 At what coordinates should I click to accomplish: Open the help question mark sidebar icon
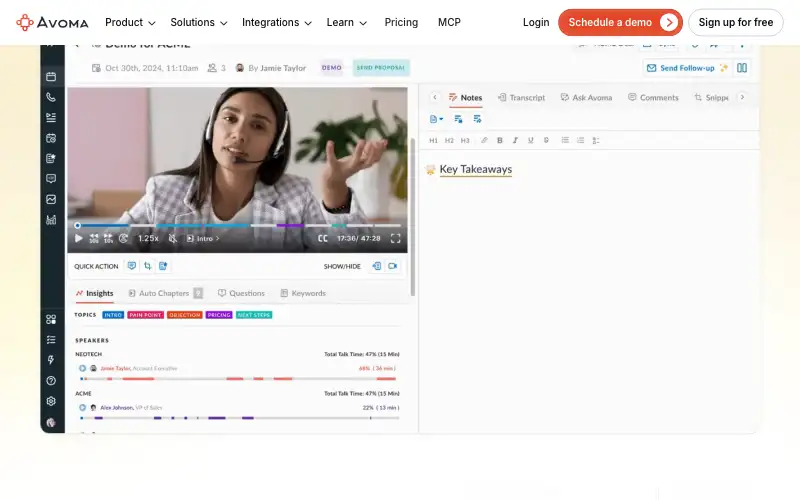[x=51, y=381]
